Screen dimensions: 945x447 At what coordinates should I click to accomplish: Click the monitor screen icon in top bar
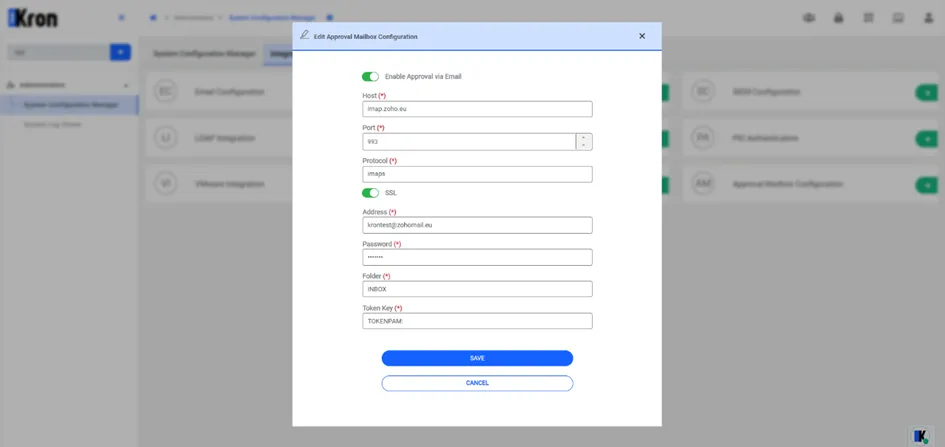(898, 18)
